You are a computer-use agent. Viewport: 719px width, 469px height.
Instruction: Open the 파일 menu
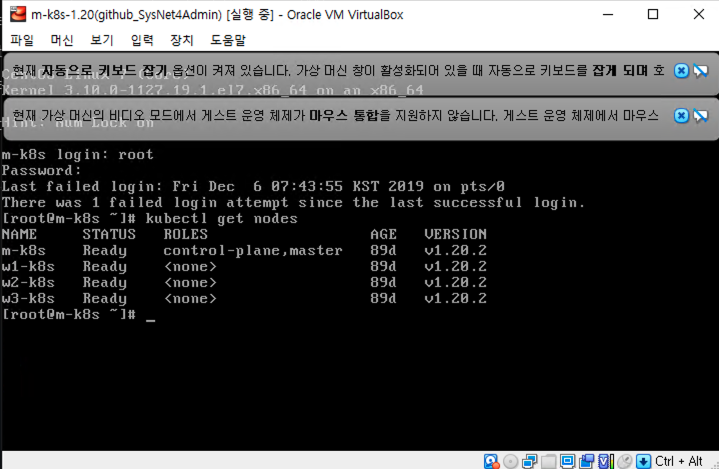[x=22, y=40]
